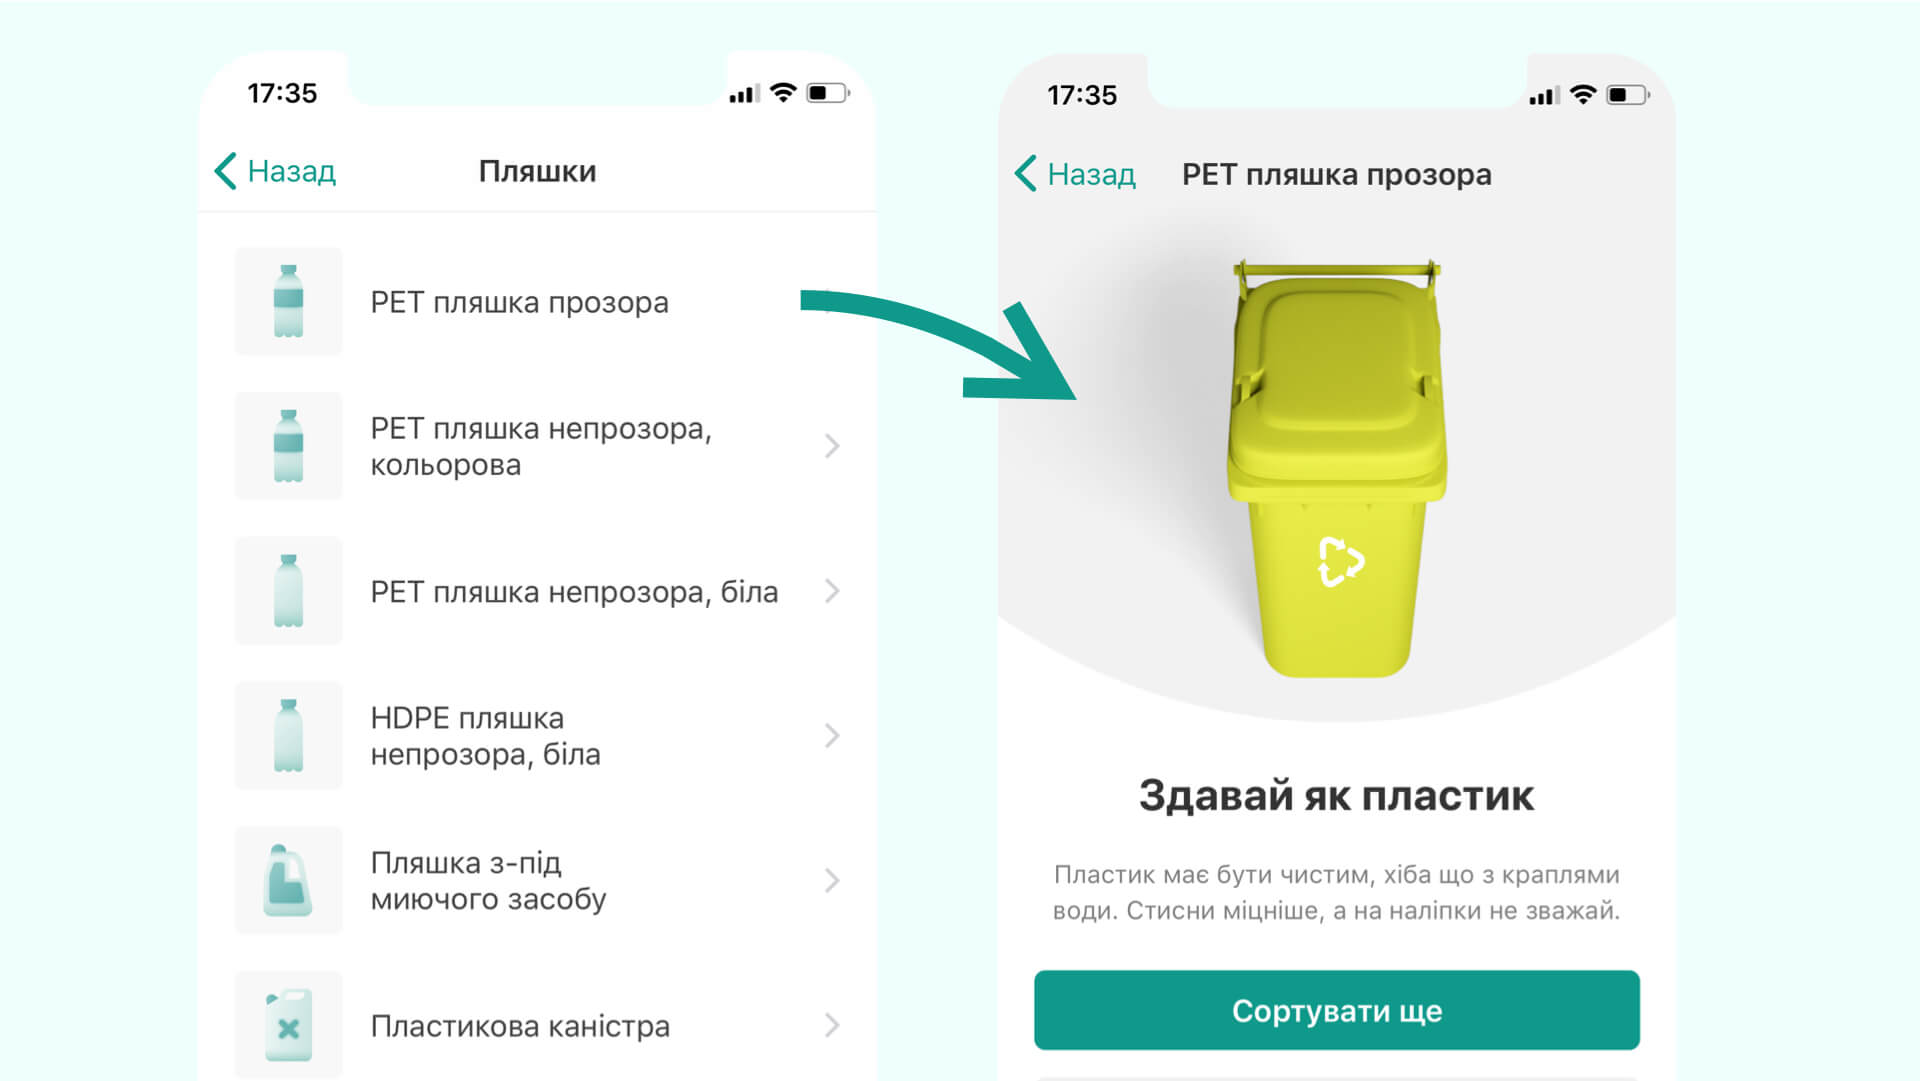Tap the recycling symbol on the bin
The image size is (1920, 1081).
click(1340, 561)
